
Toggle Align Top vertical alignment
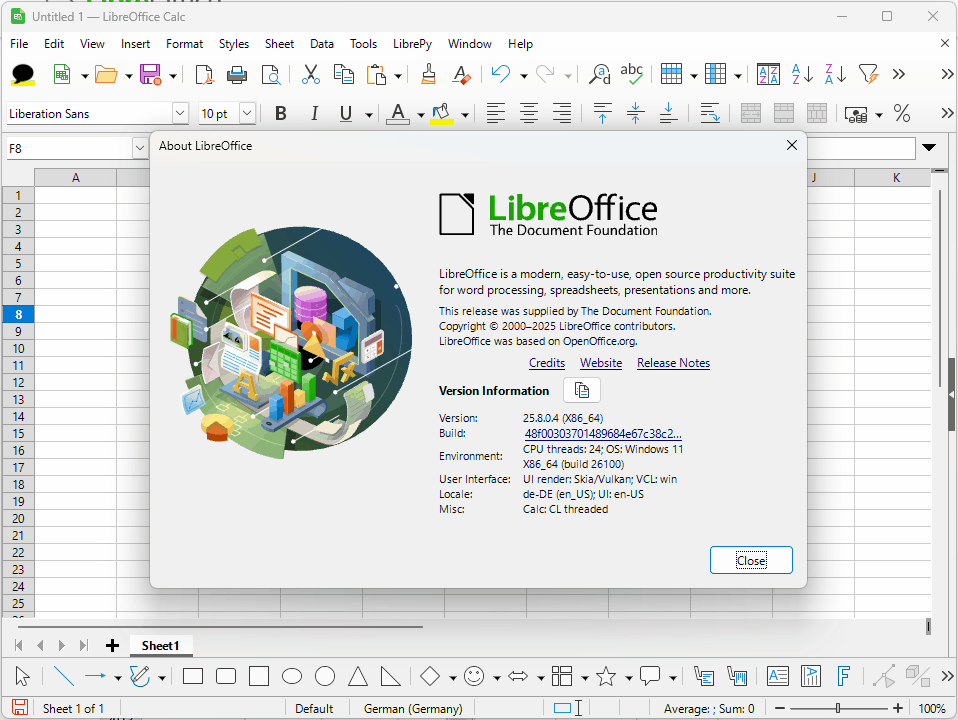click(602, 114)
